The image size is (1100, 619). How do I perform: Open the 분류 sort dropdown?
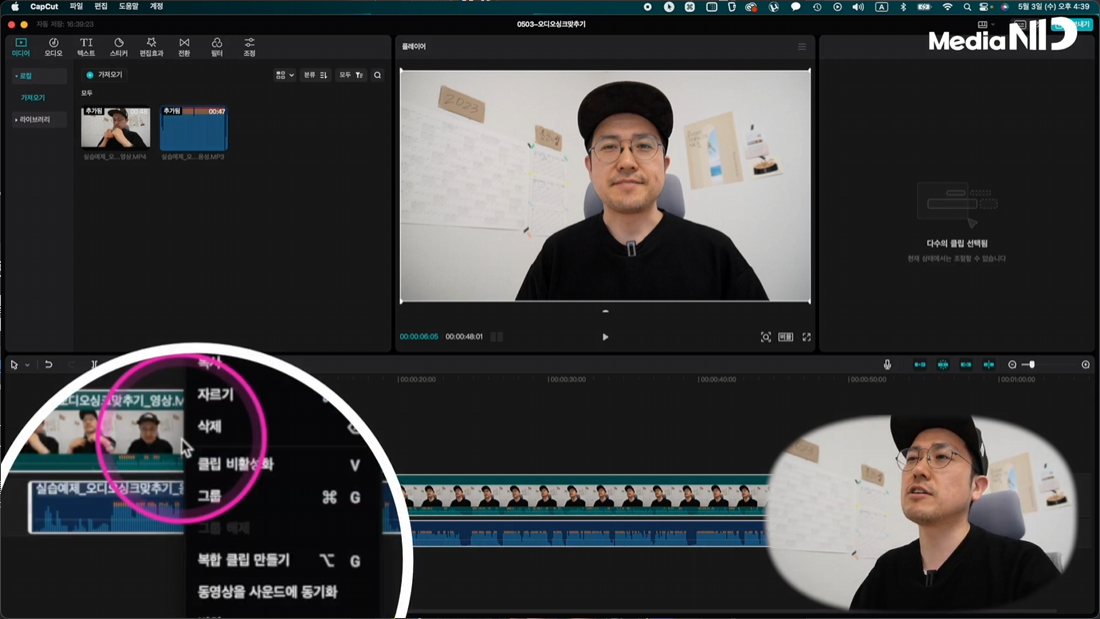(x=315, y=75)
